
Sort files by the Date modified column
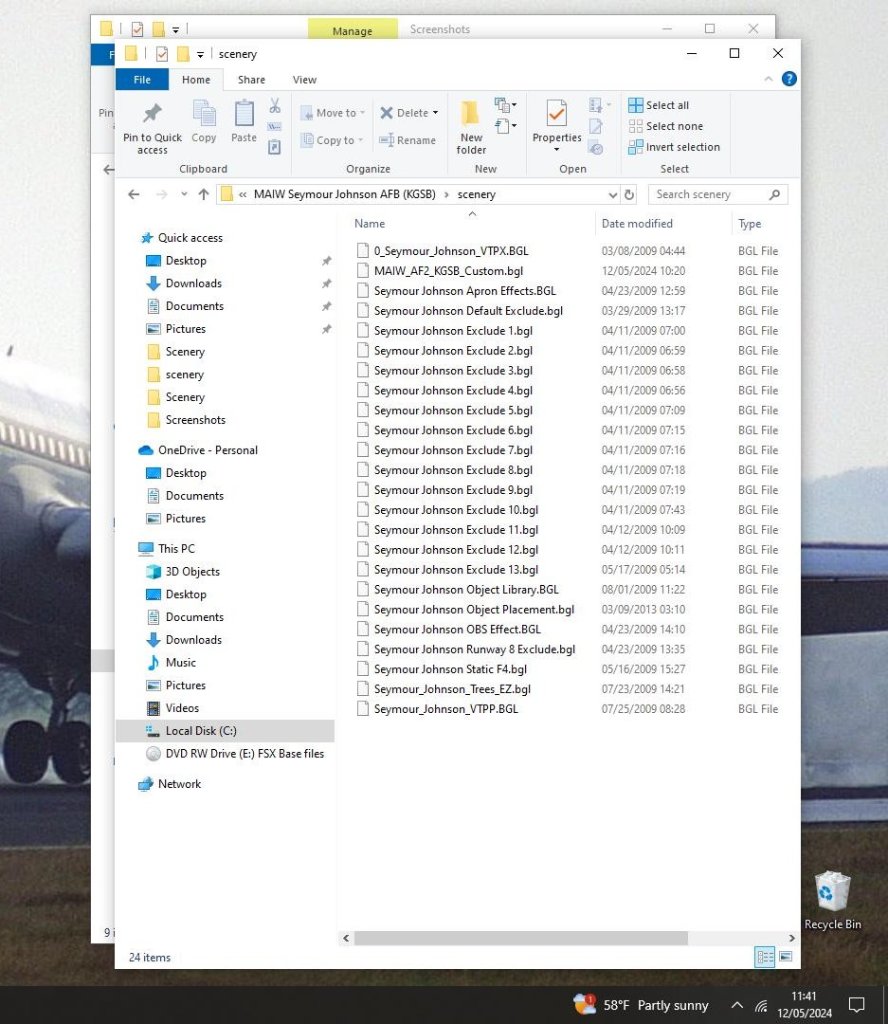[637, 224]
